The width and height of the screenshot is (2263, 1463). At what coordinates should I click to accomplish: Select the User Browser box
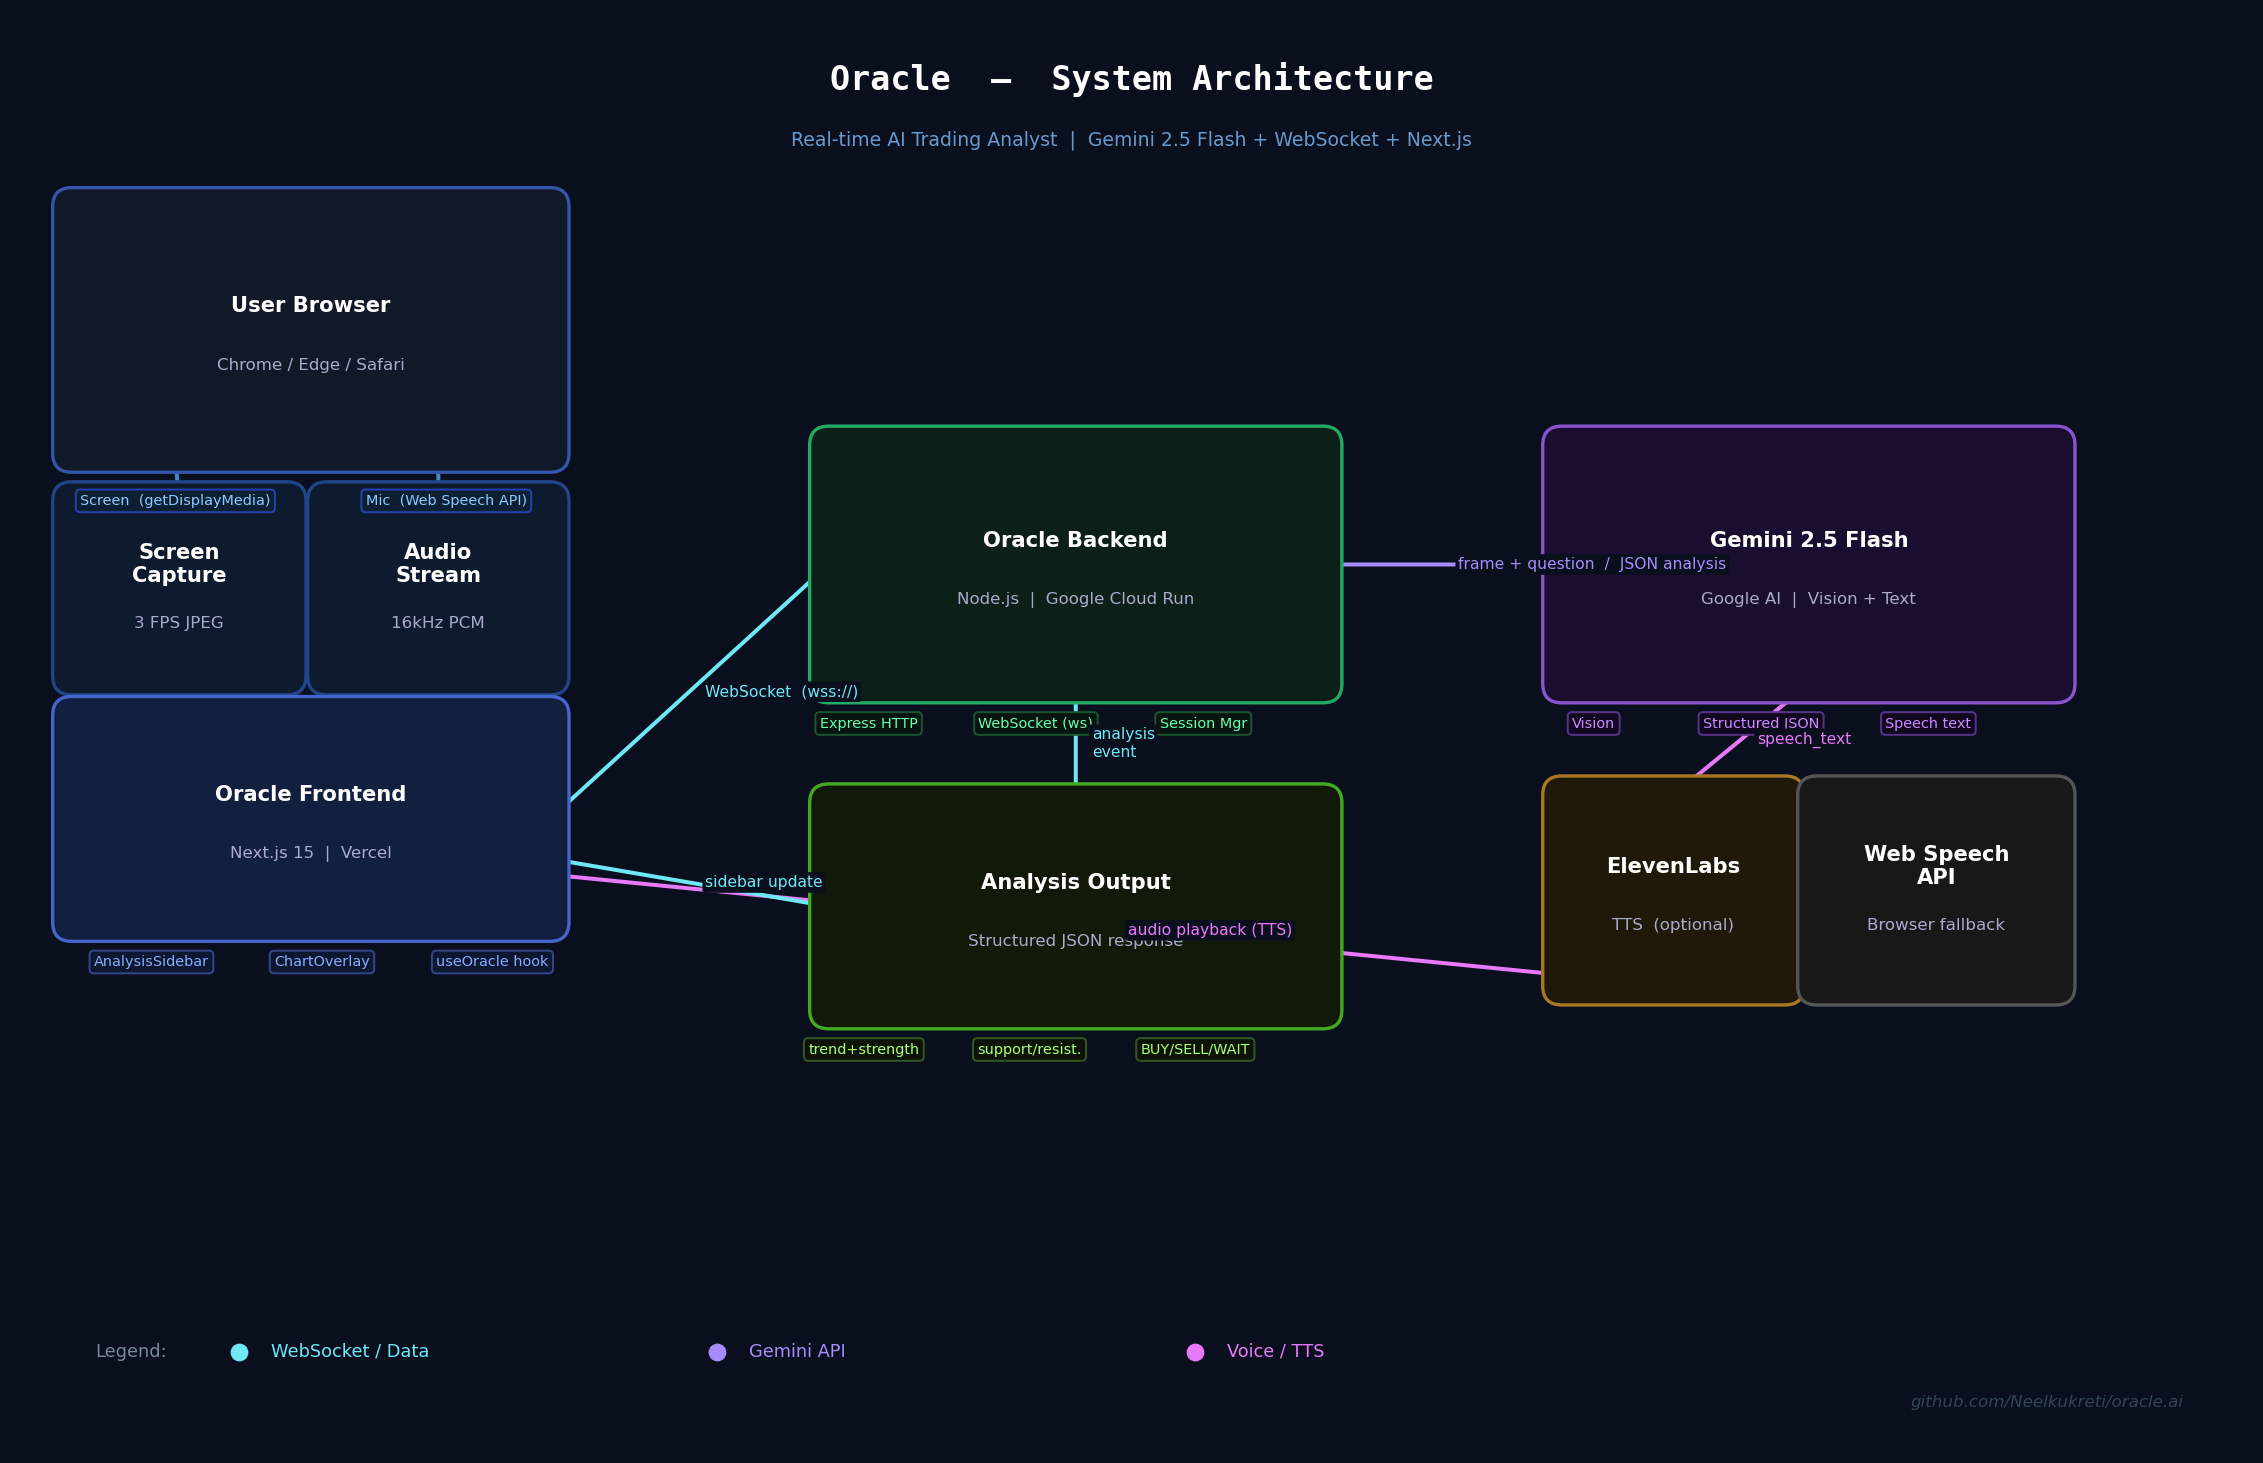click(x=310, y=329)
